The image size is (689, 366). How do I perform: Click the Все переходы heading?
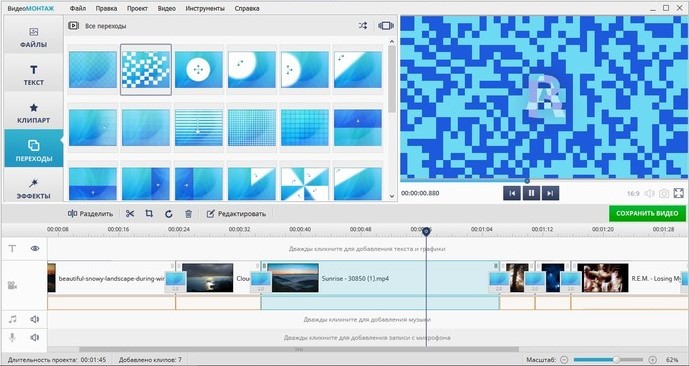(106, 26)
